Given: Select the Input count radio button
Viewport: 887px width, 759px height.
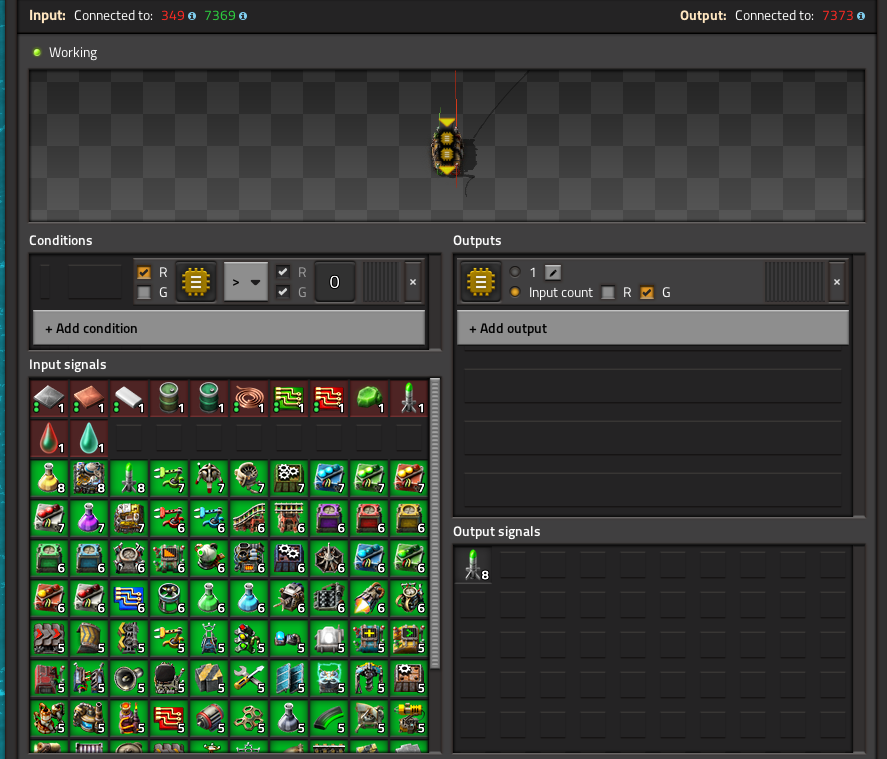Looking at the screenshot, I should [x=515, y=292].
